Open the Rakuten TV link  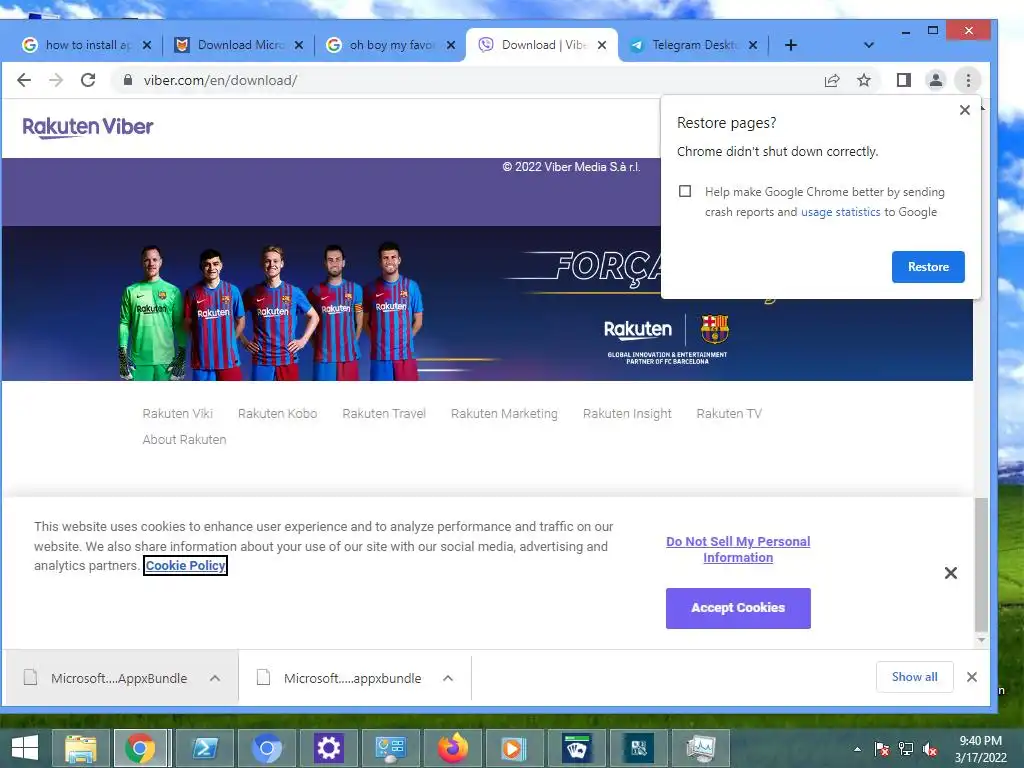[x=729, y=413]
